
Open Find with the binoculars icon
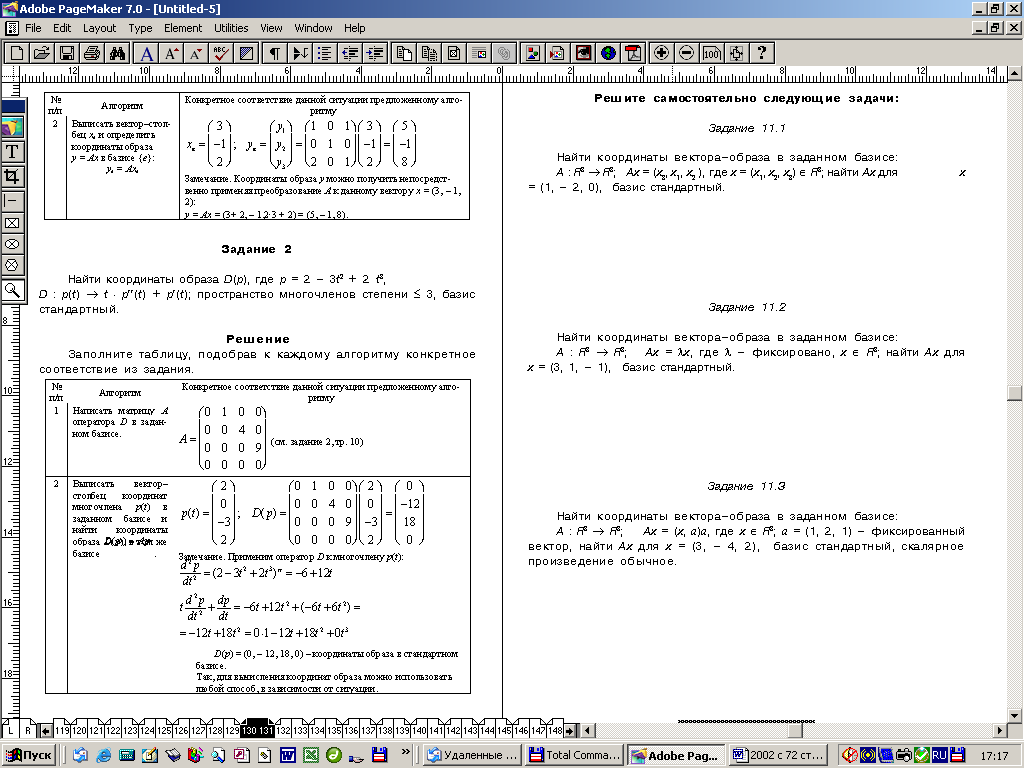coord(117,53)
